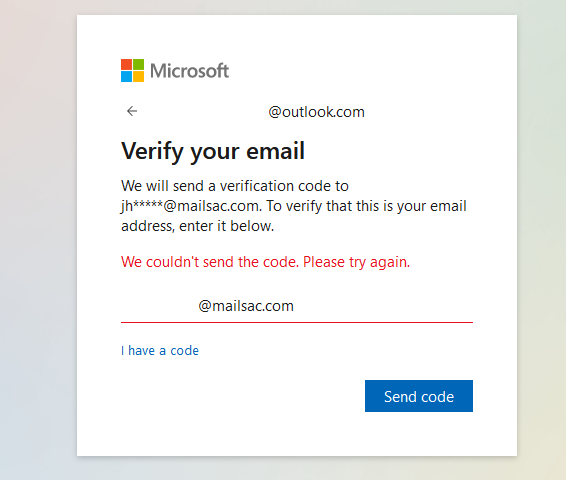Open the 'I have a code' link
The image size is (566, 480).
pos(160,350)
